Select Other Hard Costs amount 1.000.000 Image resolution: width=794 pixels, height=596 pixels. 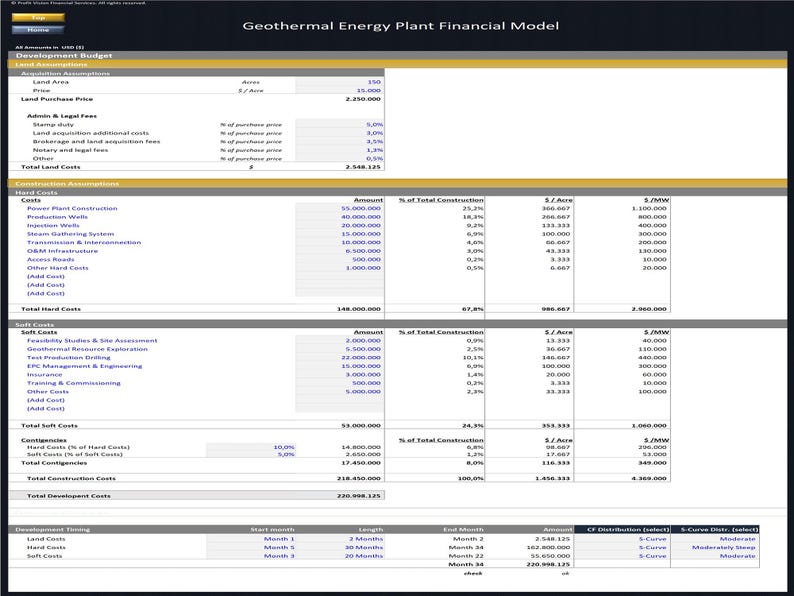click(339, 268)
